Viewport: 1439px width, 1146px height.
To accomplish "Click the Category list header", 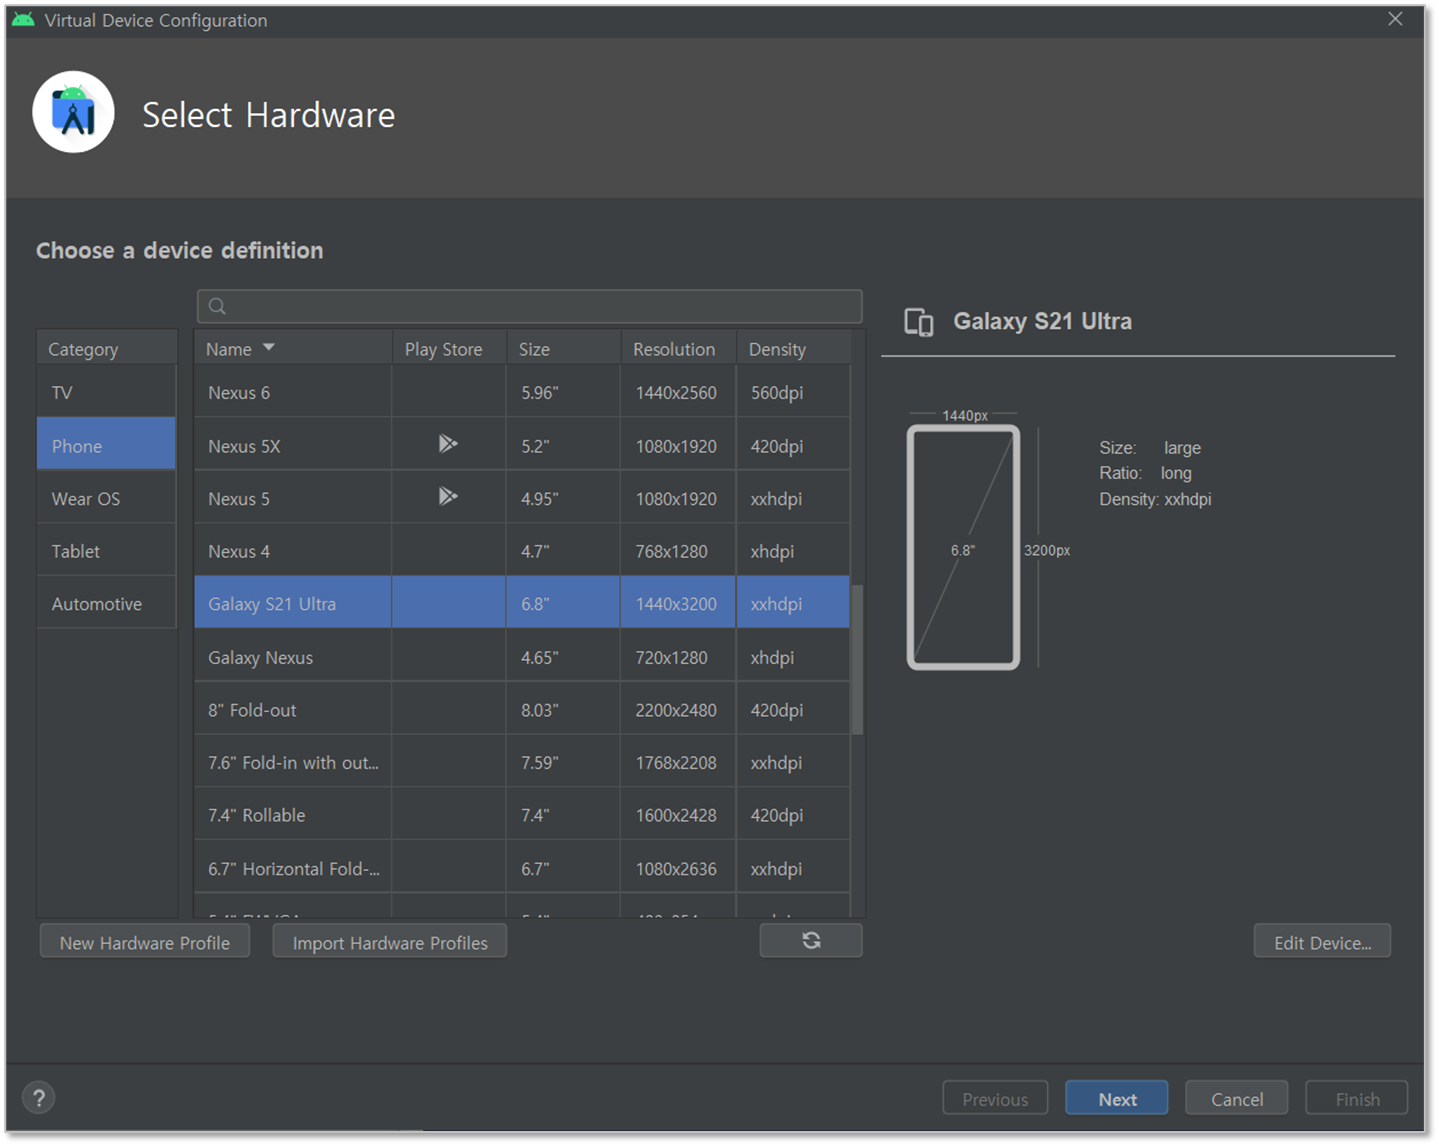I will coord(107,349).
